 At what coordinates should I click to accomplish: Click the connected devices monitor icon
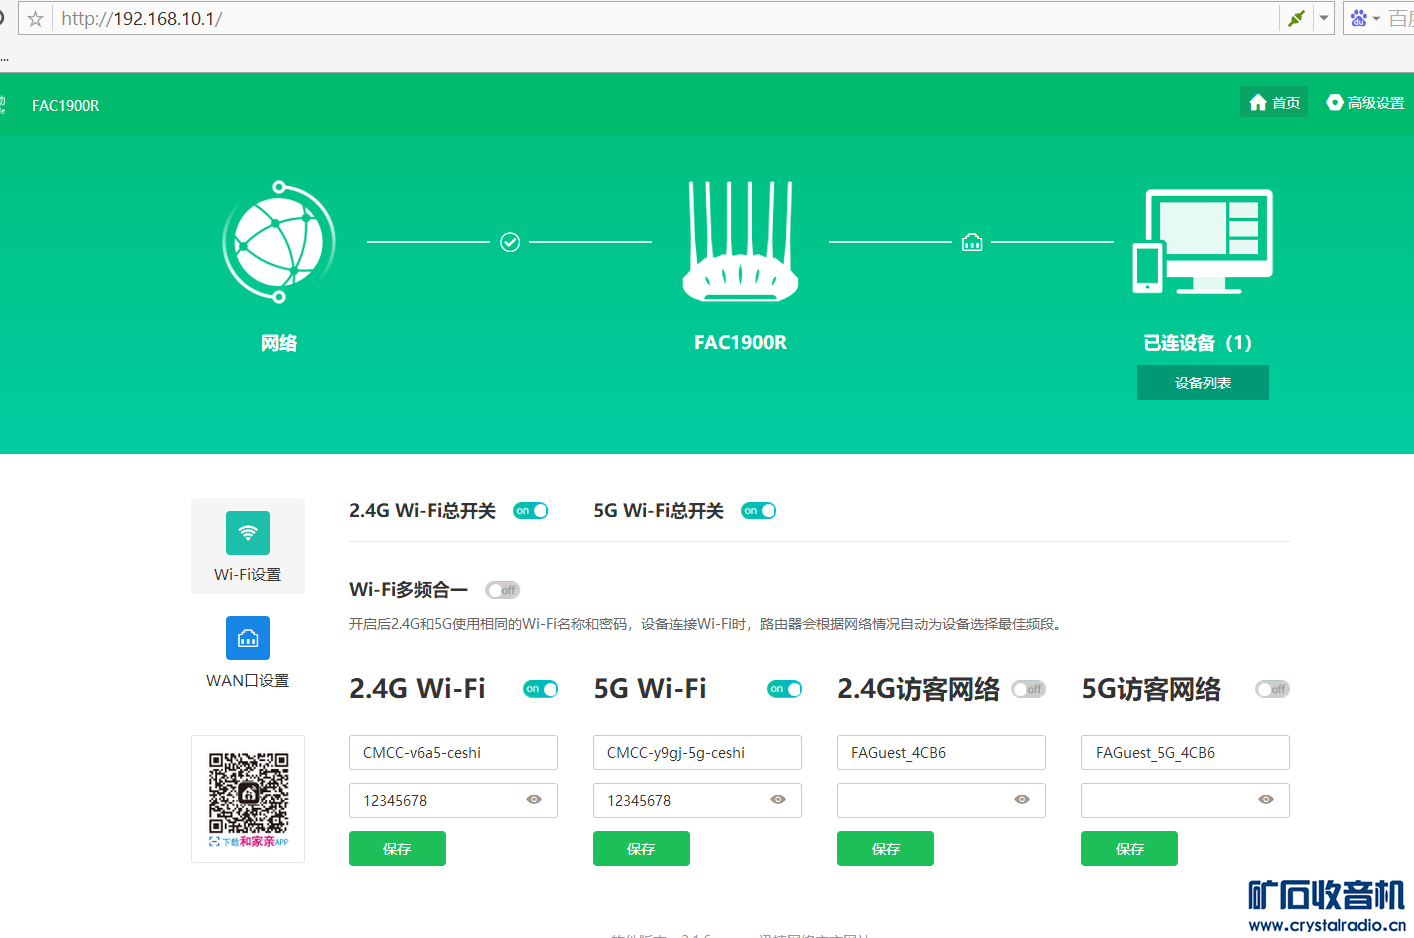1202,241
